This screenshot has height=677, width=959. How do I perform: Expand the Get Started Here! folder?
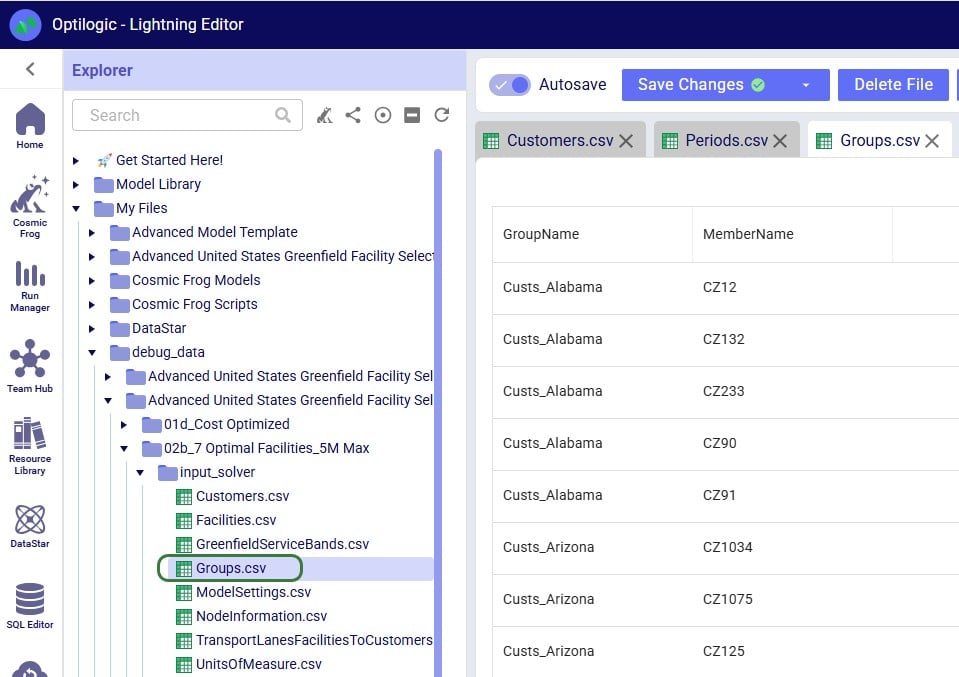[76, 161]
